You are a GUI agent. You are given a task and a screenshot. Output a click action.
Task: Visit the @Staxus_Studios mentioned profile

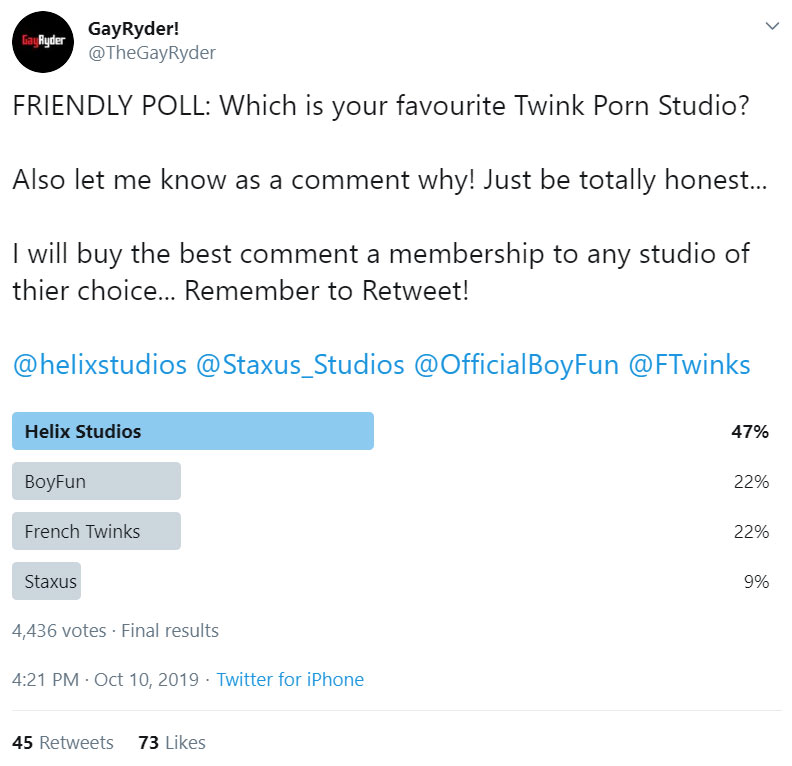(300, 365)
